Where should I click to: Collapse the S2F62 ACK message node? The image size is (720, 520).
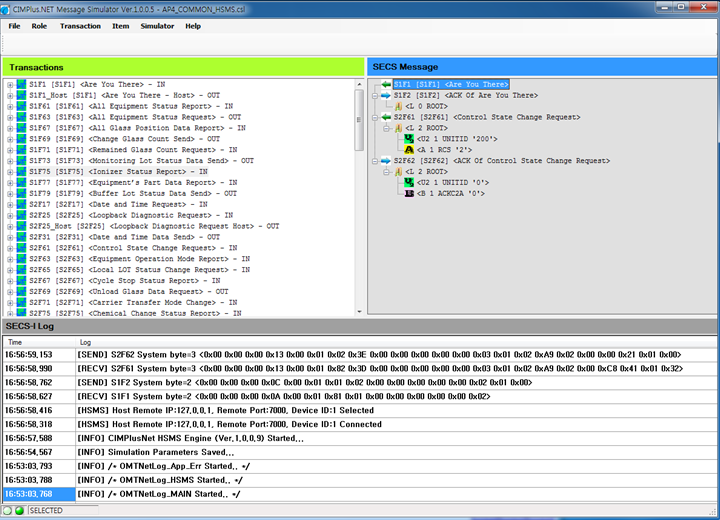(374, 160)
